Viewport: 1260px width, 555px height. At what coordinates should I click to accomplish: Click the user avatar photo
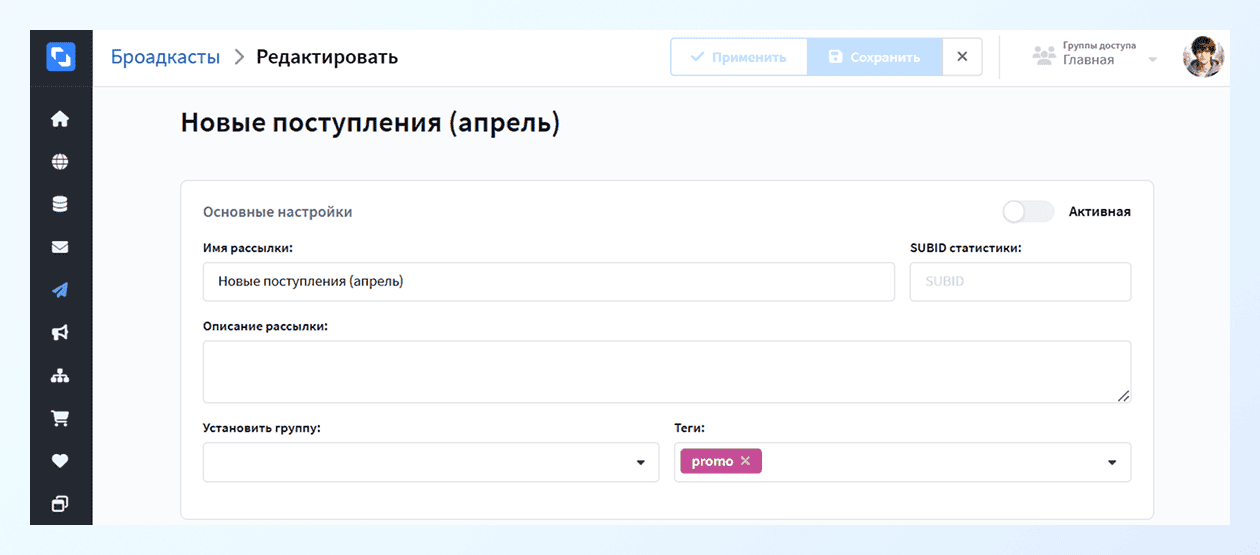[x=1203, y=57]
